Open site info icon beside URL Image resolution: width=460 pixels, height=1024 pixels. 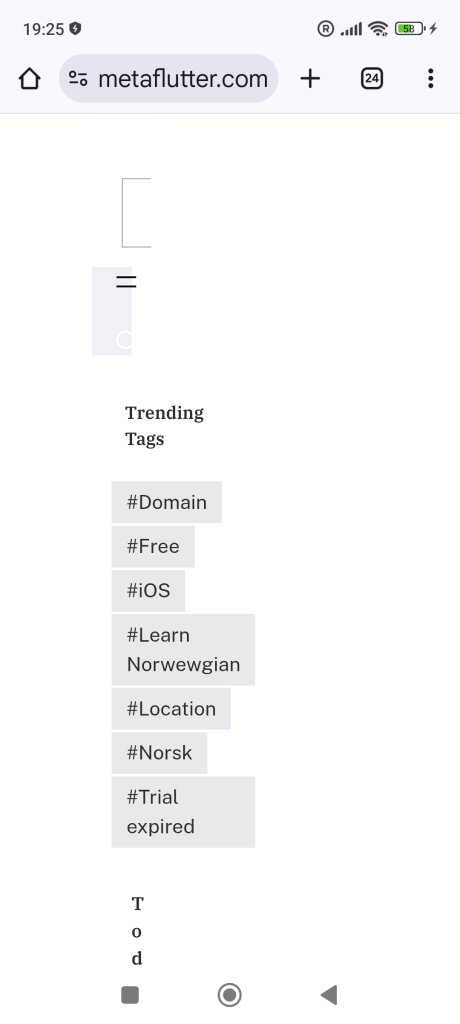pos(78,79)
